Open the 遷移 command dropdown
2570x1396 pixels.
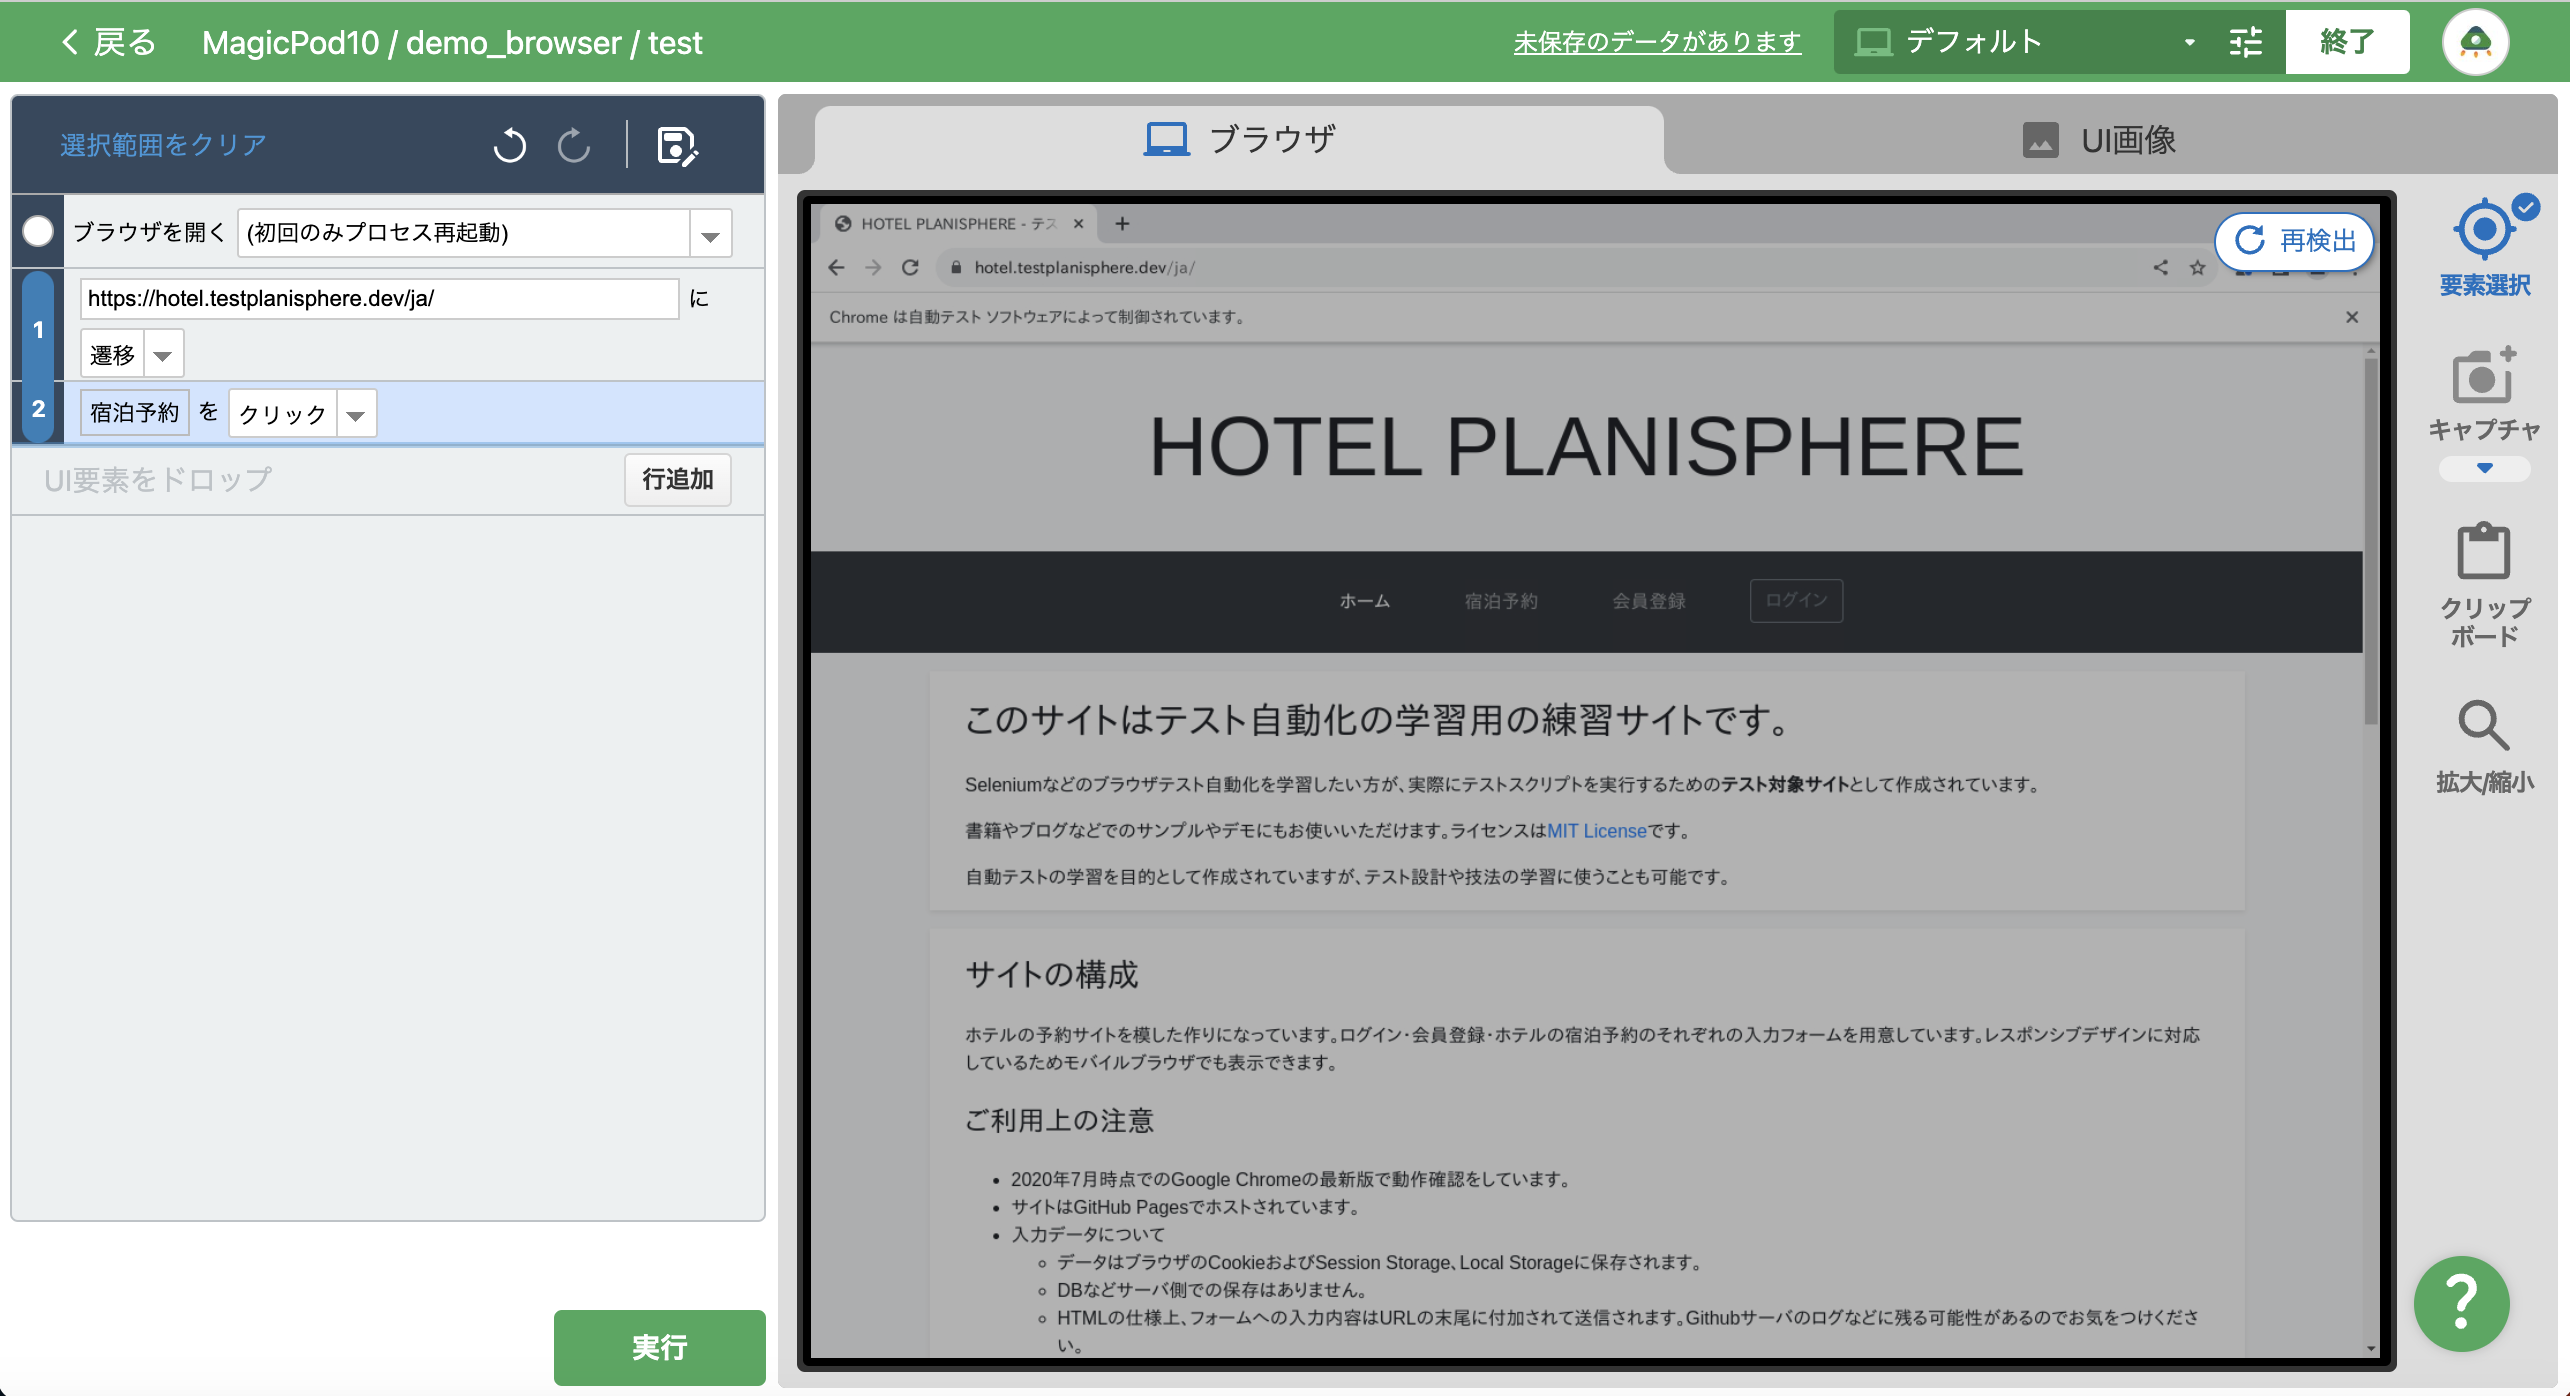(x=163, y=355)
